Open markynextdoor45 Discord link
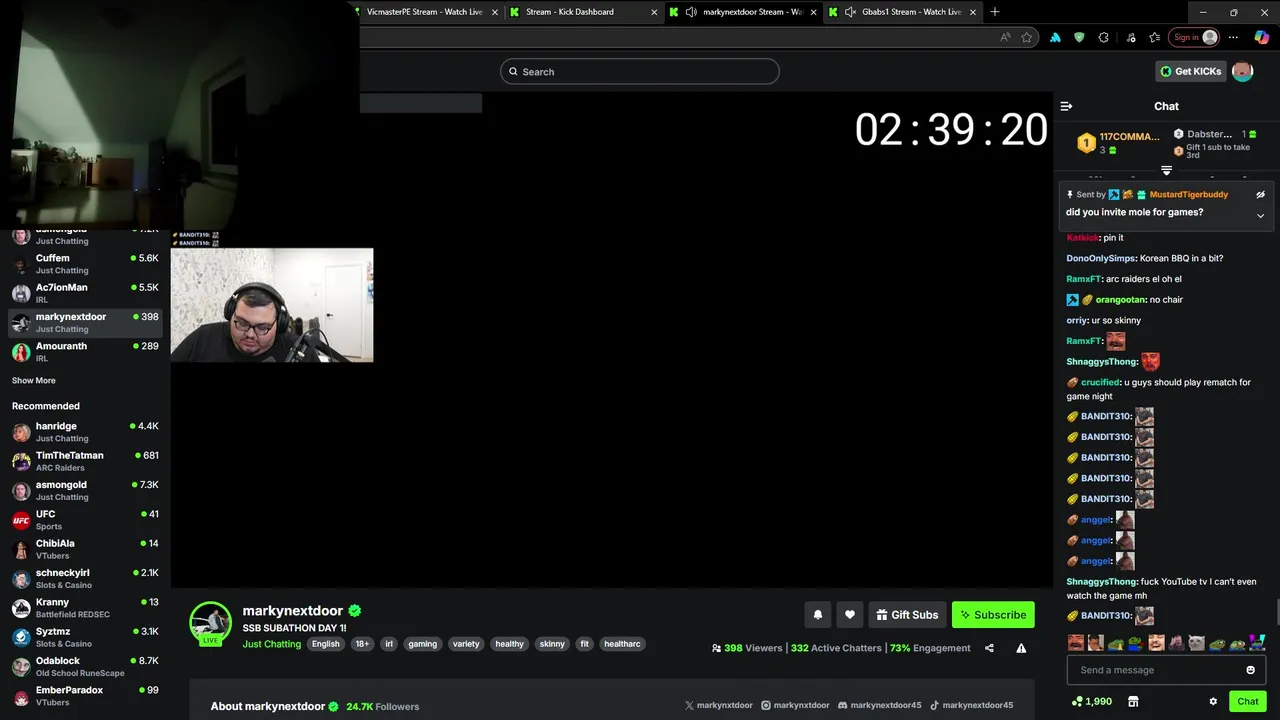 pyautogui.click(x=879, y=705)
